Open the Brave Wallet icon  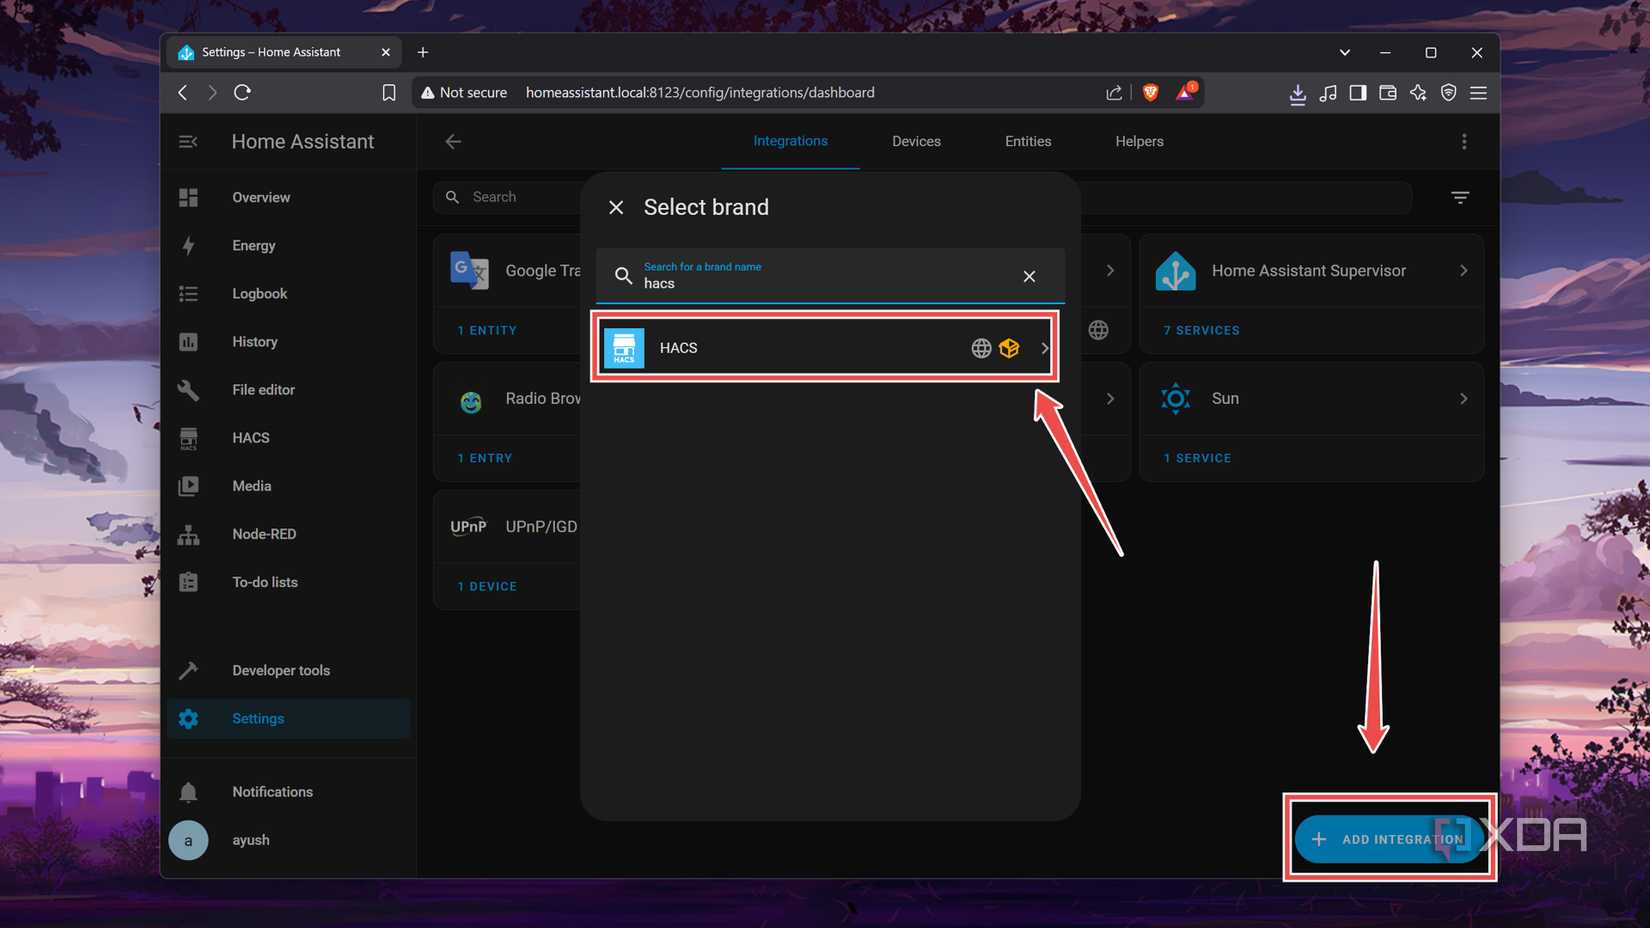tap(1387, 92)
